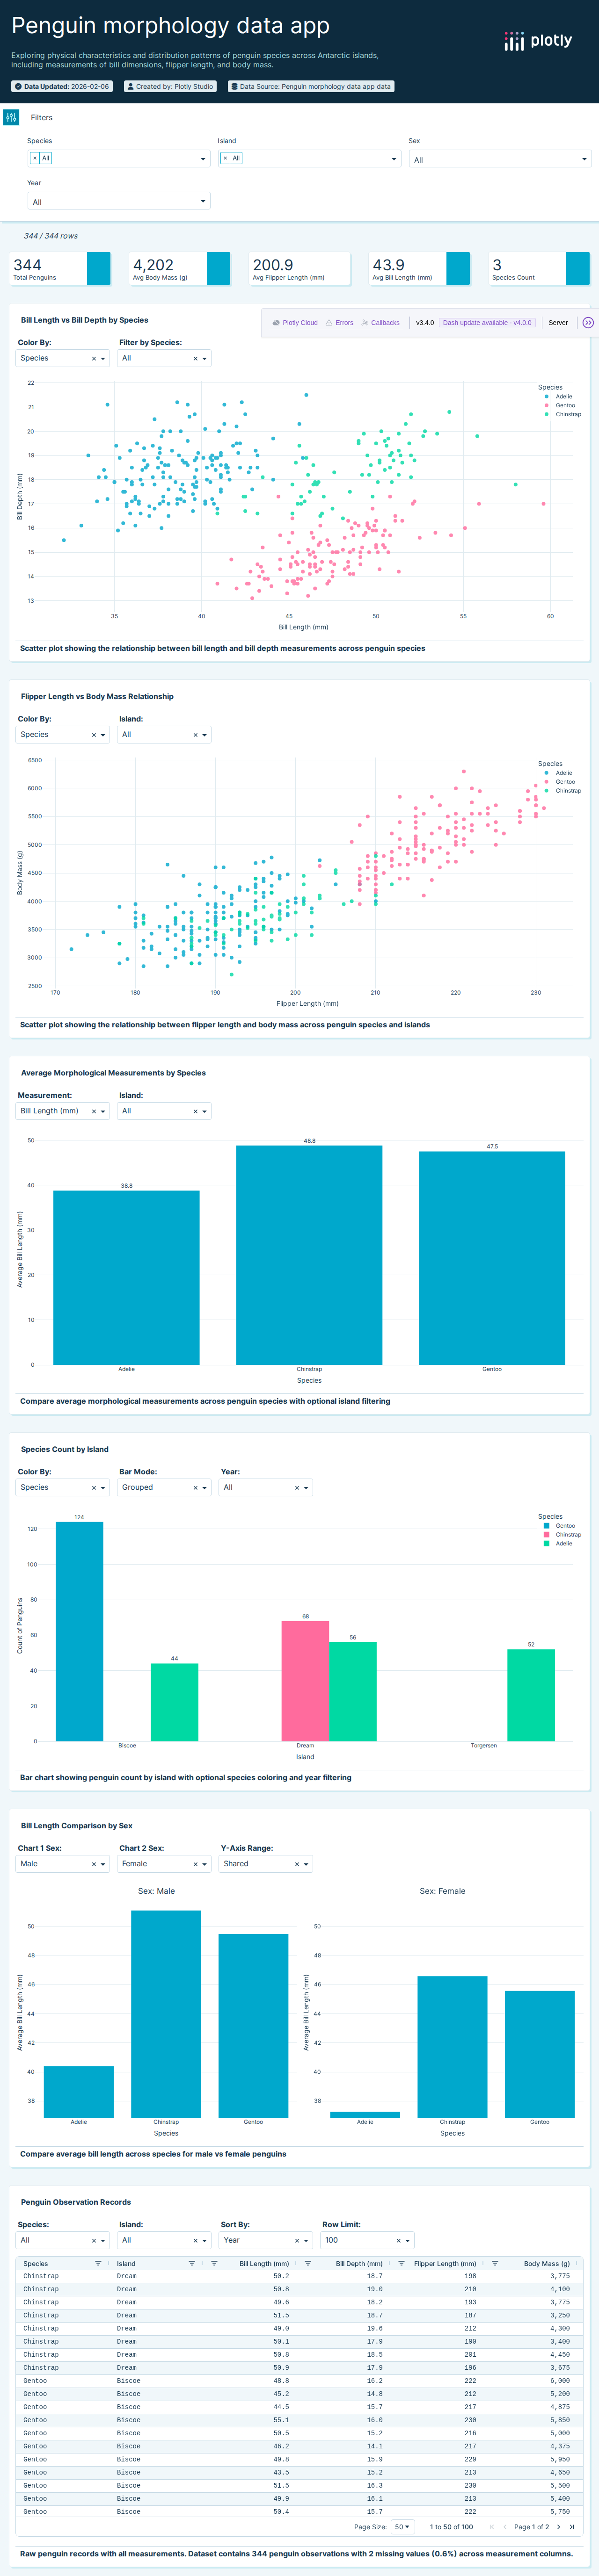Sort table by Species column header
The height and width of the screenshot is (2576, 599).
coord(36,2263)
